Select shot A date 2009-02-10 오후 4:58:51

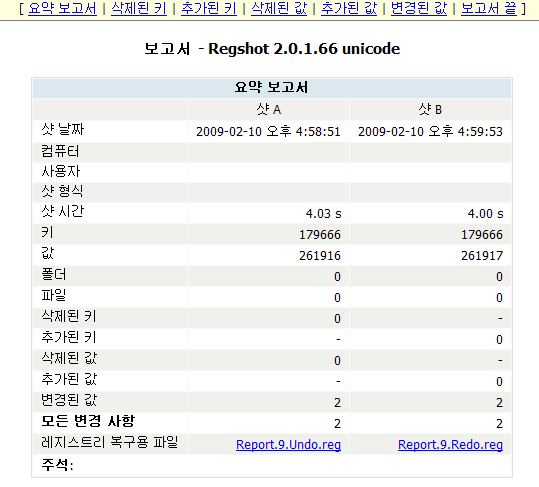[x=268, y=131]
